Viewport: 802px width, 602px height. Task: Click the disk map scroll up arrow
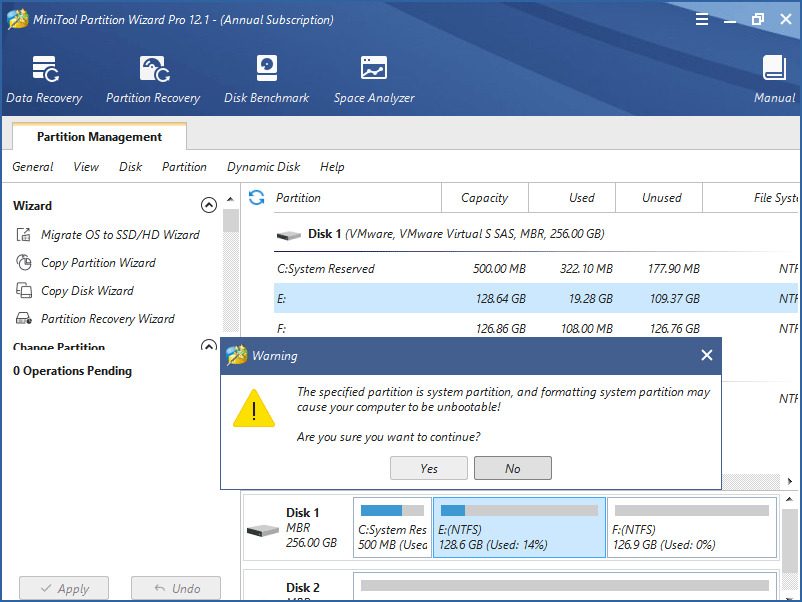(789, 499)
